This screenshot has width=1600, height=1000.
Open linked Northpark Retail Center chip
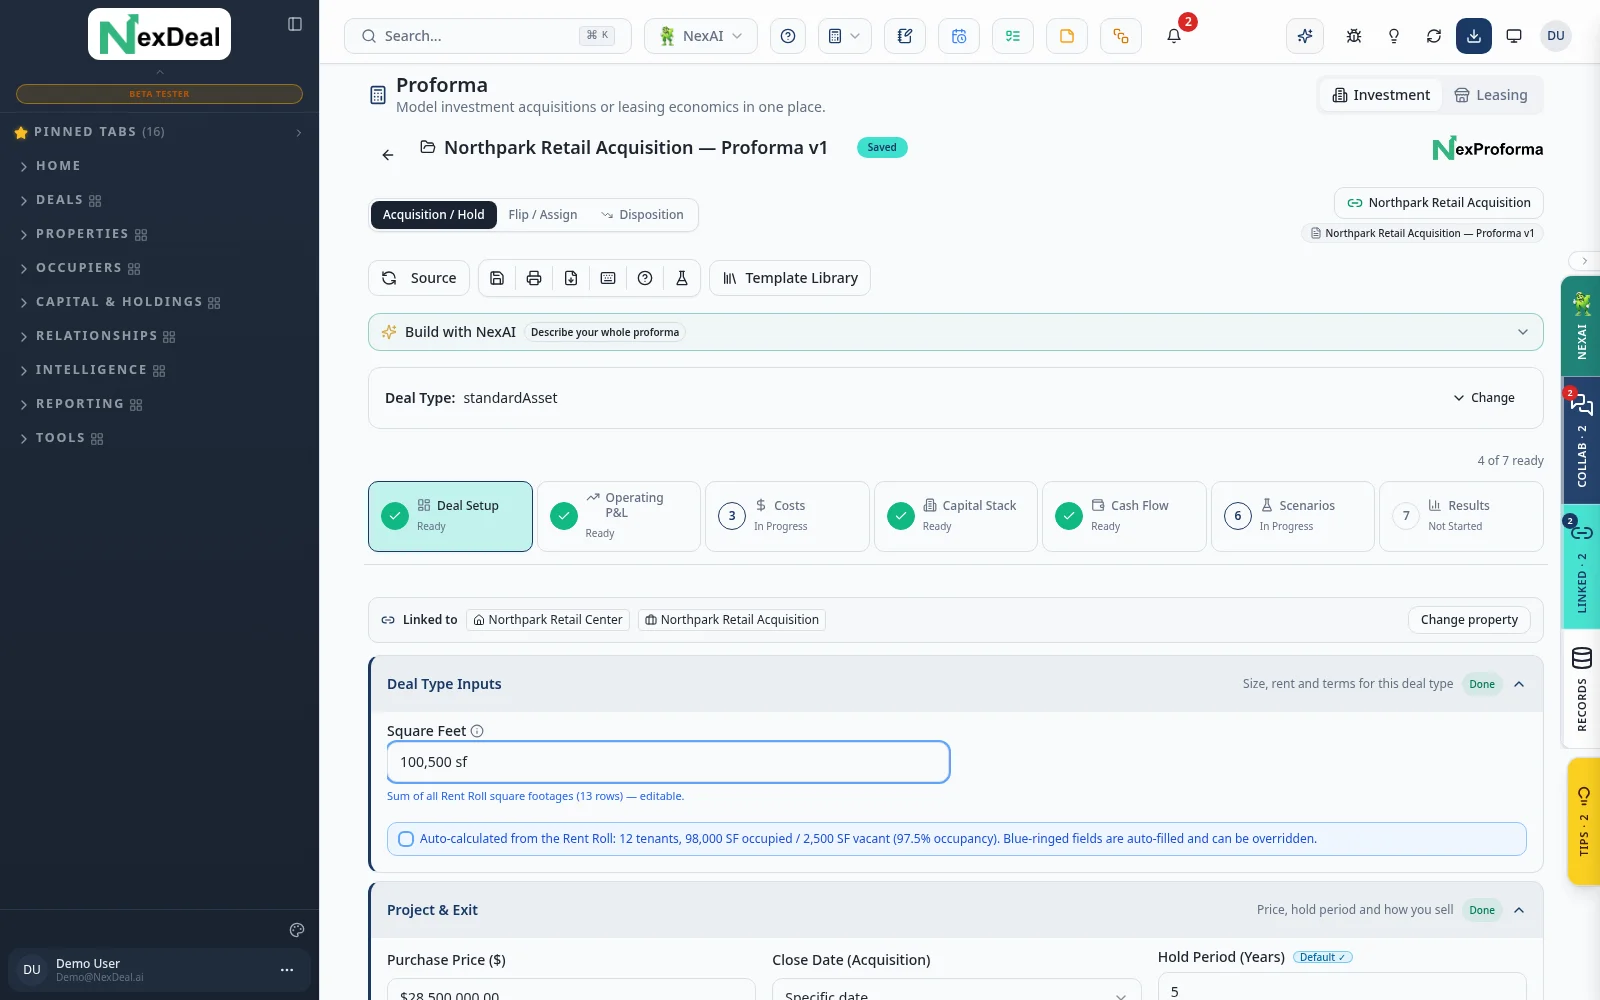point(548,620)
